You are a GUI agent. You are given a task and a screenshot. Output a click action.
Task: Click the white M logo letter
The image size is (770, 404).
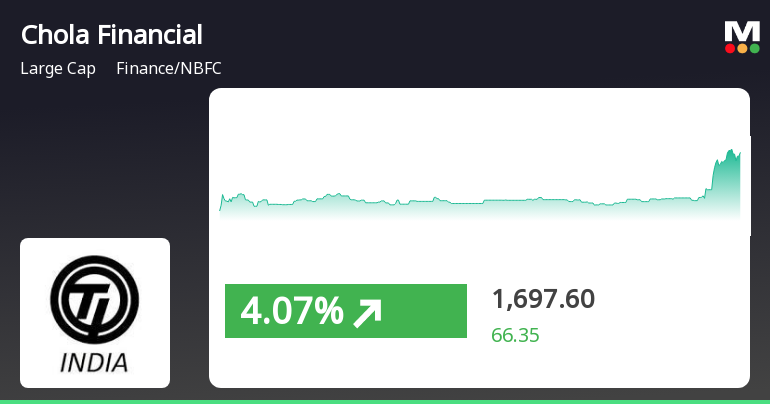(742, 32)
